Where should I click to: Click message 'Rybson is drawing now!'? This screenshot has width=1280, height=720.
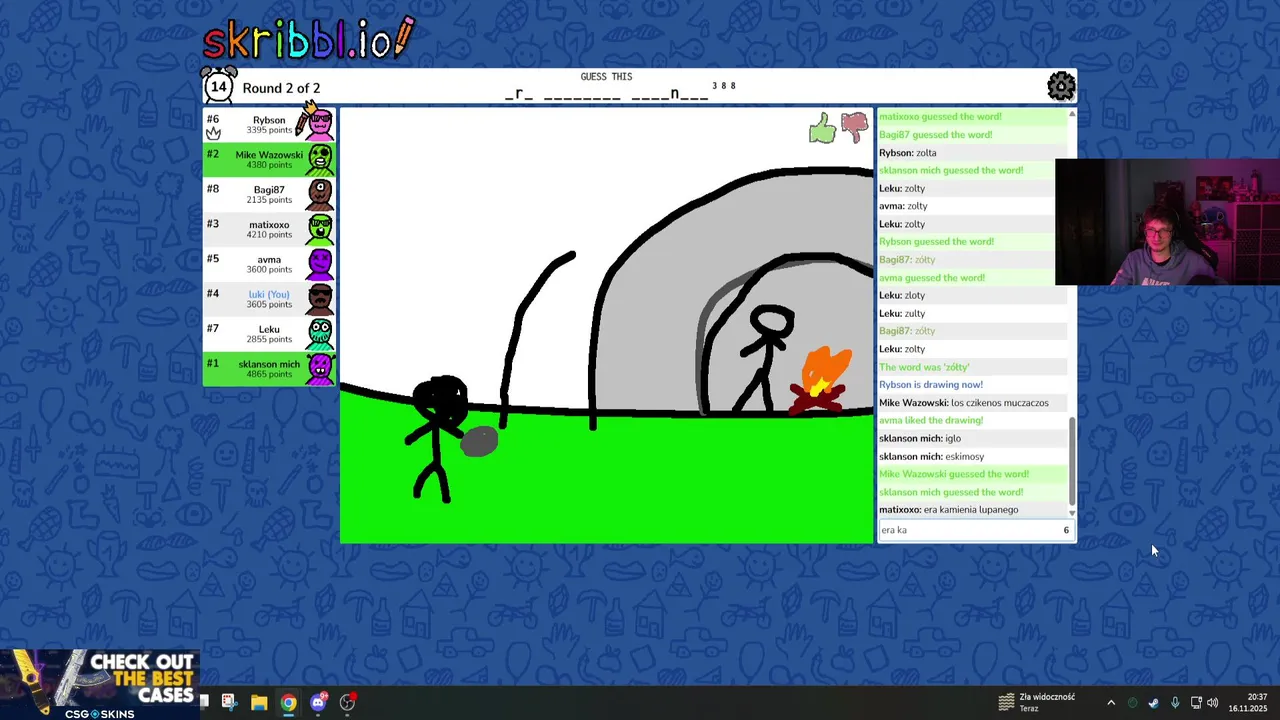tap(931, 385)
